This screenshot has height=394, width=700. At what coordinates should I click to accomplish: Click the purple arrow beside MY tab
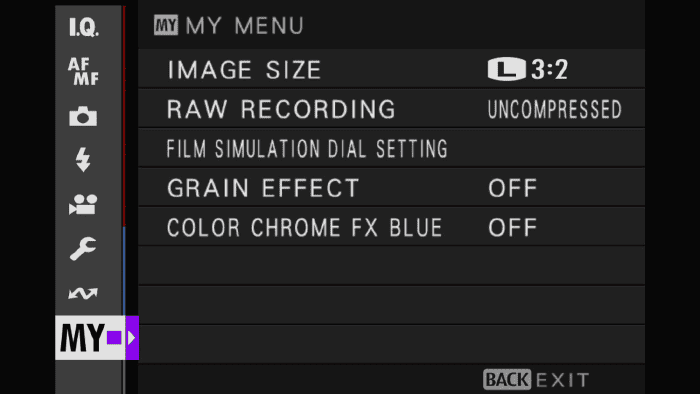tap(132, 338)
